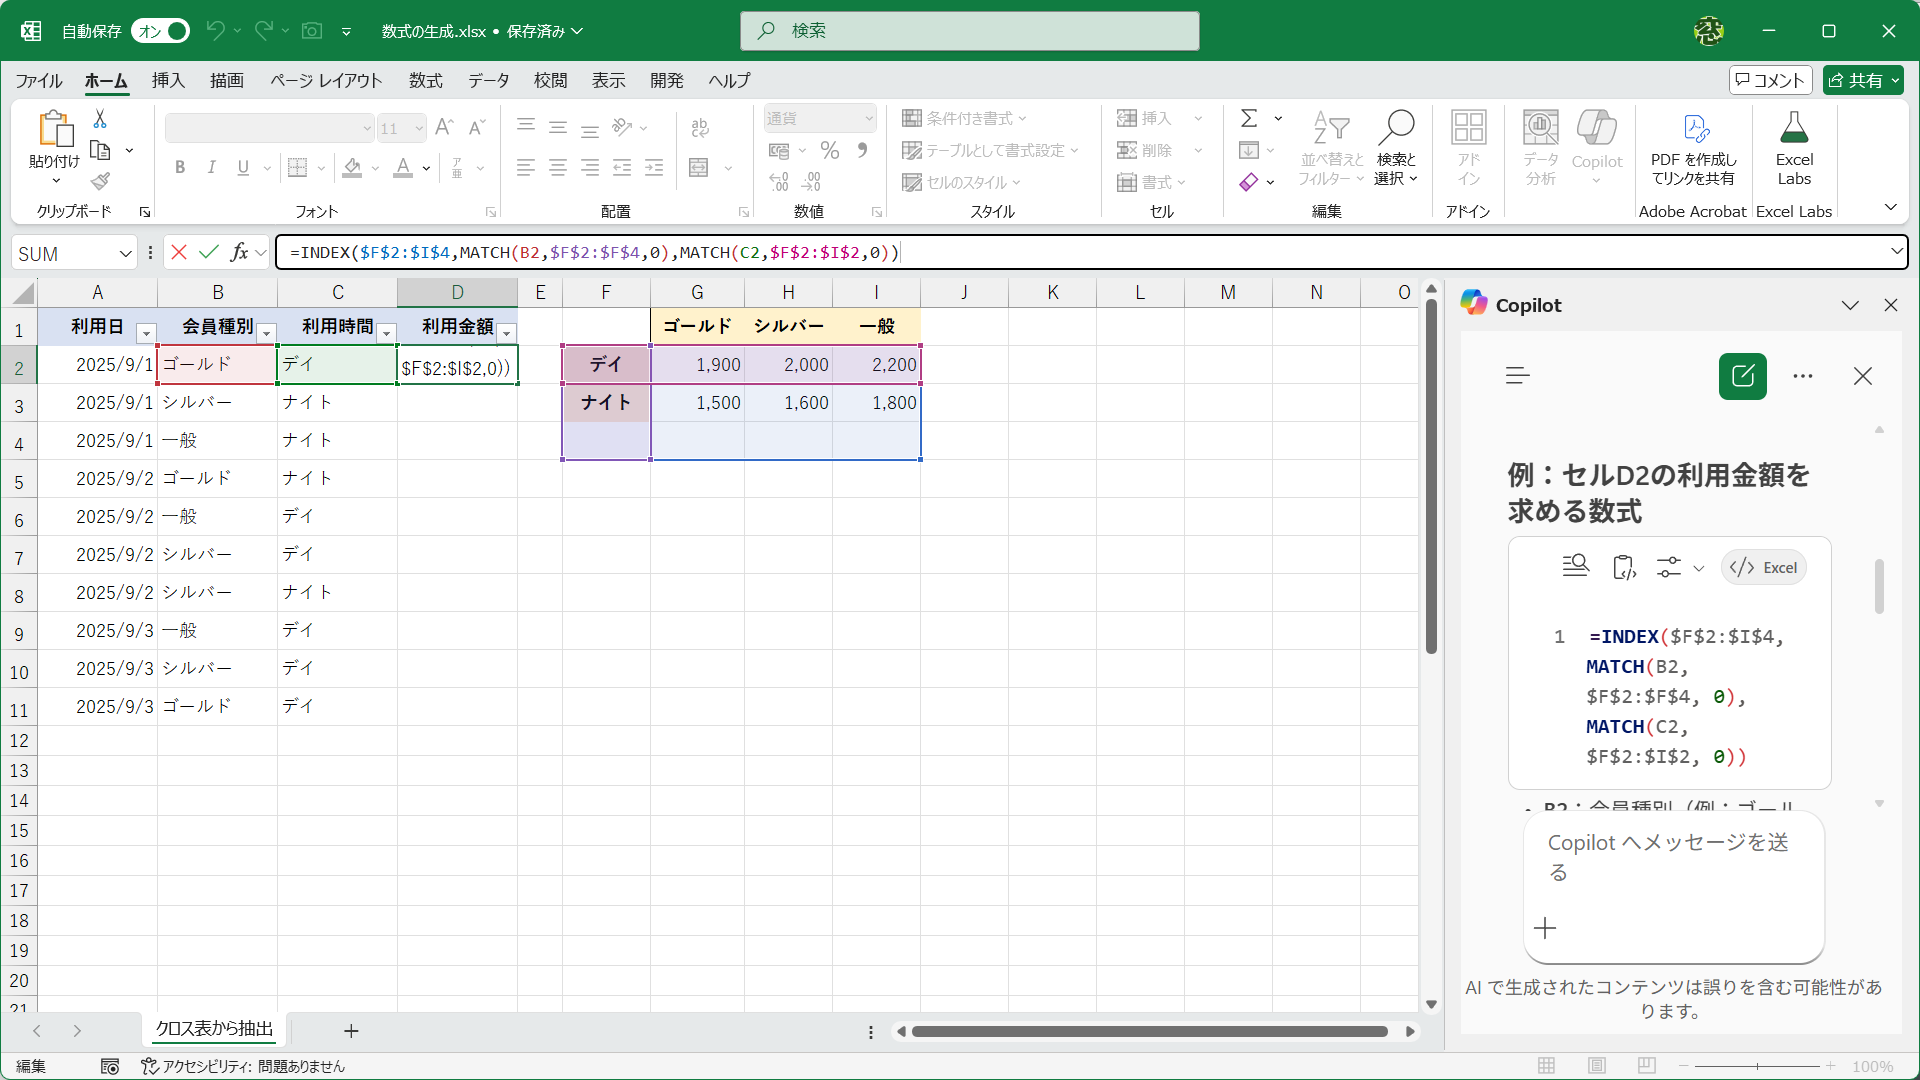
Task: Toggle the AutoSave switch
Action: tap(160, 31)
